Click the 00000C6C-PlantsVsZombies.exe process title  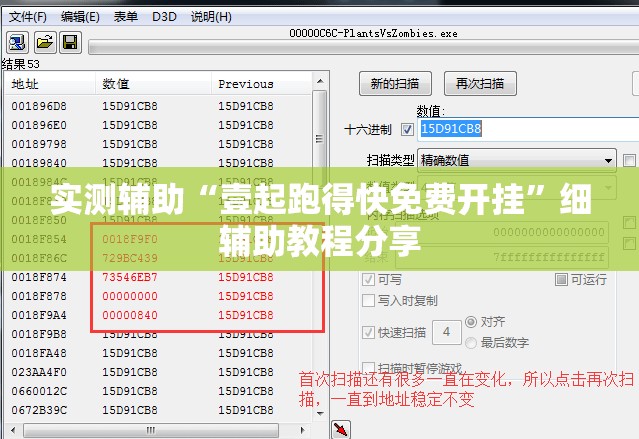click(373, 33)
